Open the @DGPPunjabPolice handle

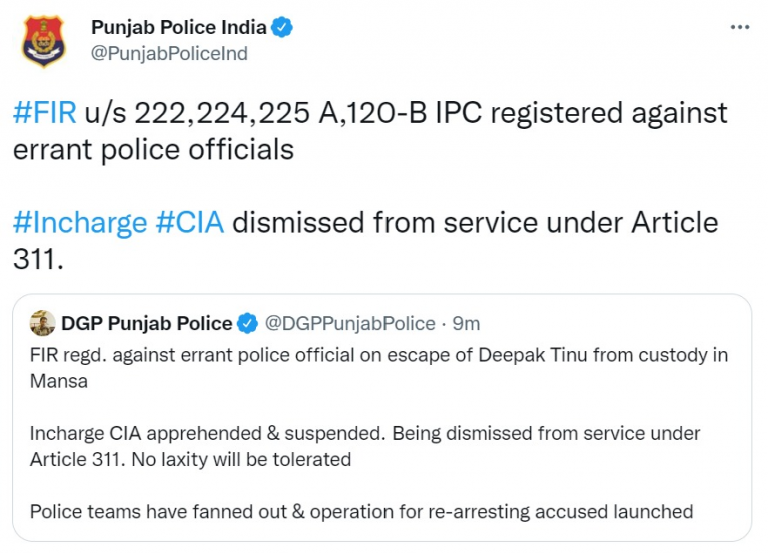click(349, 323)
